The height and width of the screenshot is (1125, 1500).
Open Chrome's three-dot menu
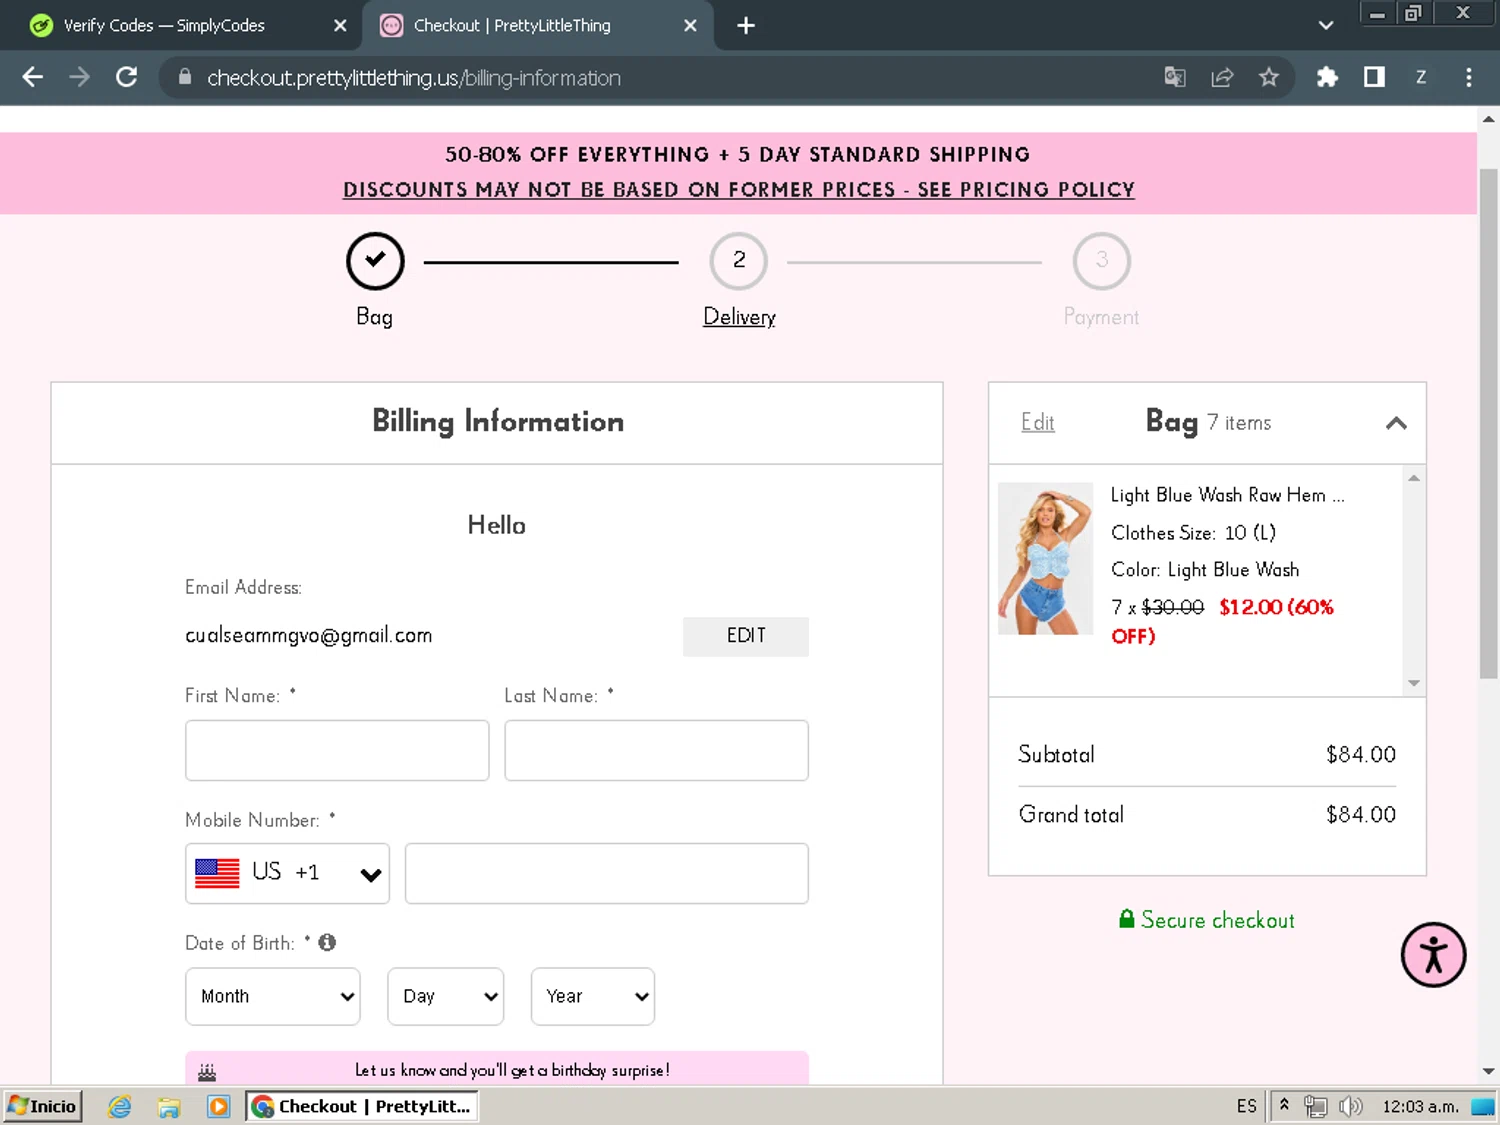[1468, 77]
